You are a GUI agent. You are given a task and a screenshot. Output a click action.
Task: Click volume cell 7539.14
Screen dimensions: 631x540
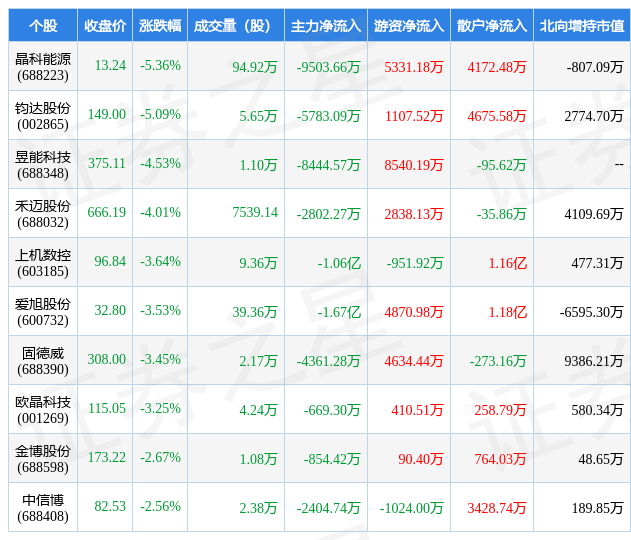click(x=255, y=212)
